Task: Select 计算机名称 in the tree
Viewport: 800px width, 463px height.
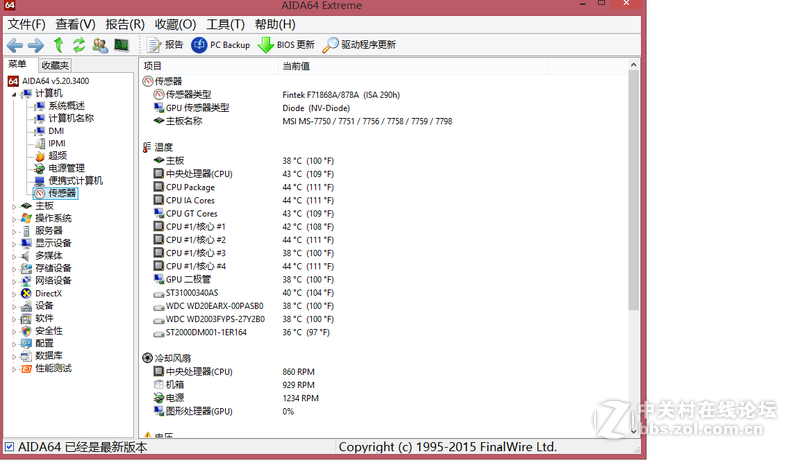Action: pyautogui.click(x=71, y=118)
